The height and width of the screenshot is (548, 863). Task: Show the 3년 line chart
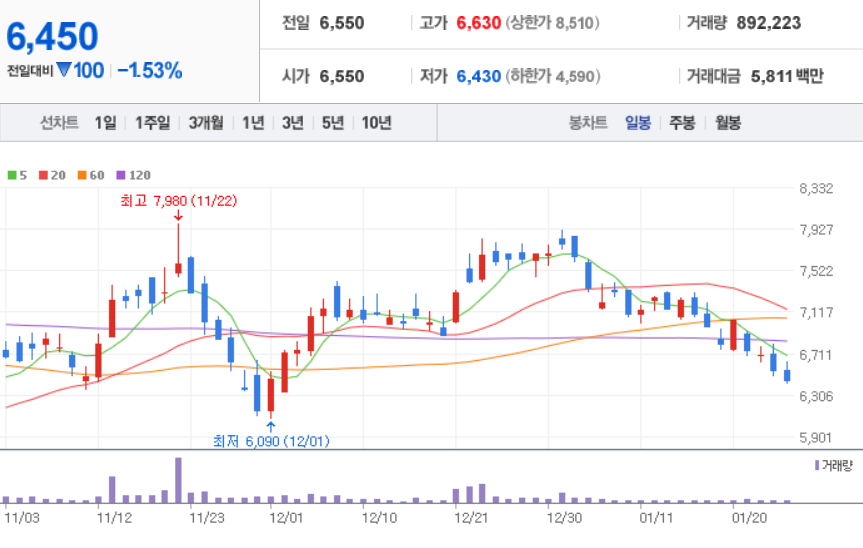click(293, 122)
